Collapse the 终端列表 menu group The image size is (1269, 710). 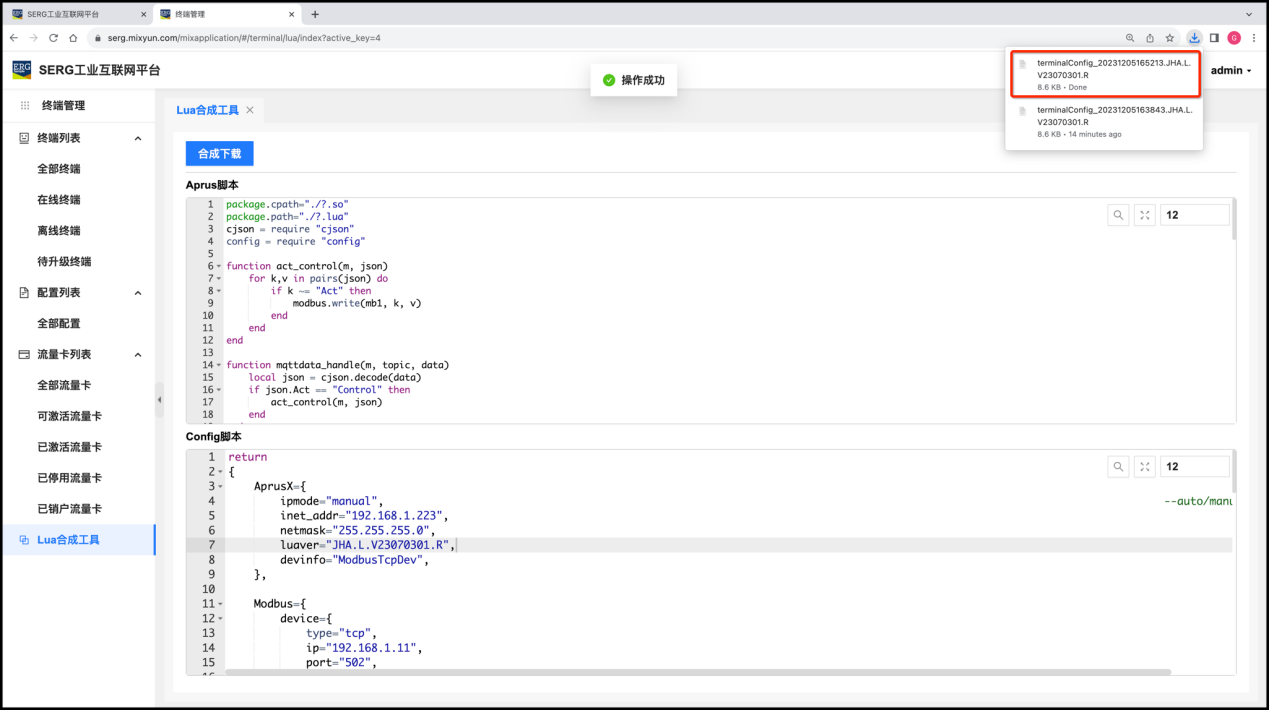pos(138,138)
